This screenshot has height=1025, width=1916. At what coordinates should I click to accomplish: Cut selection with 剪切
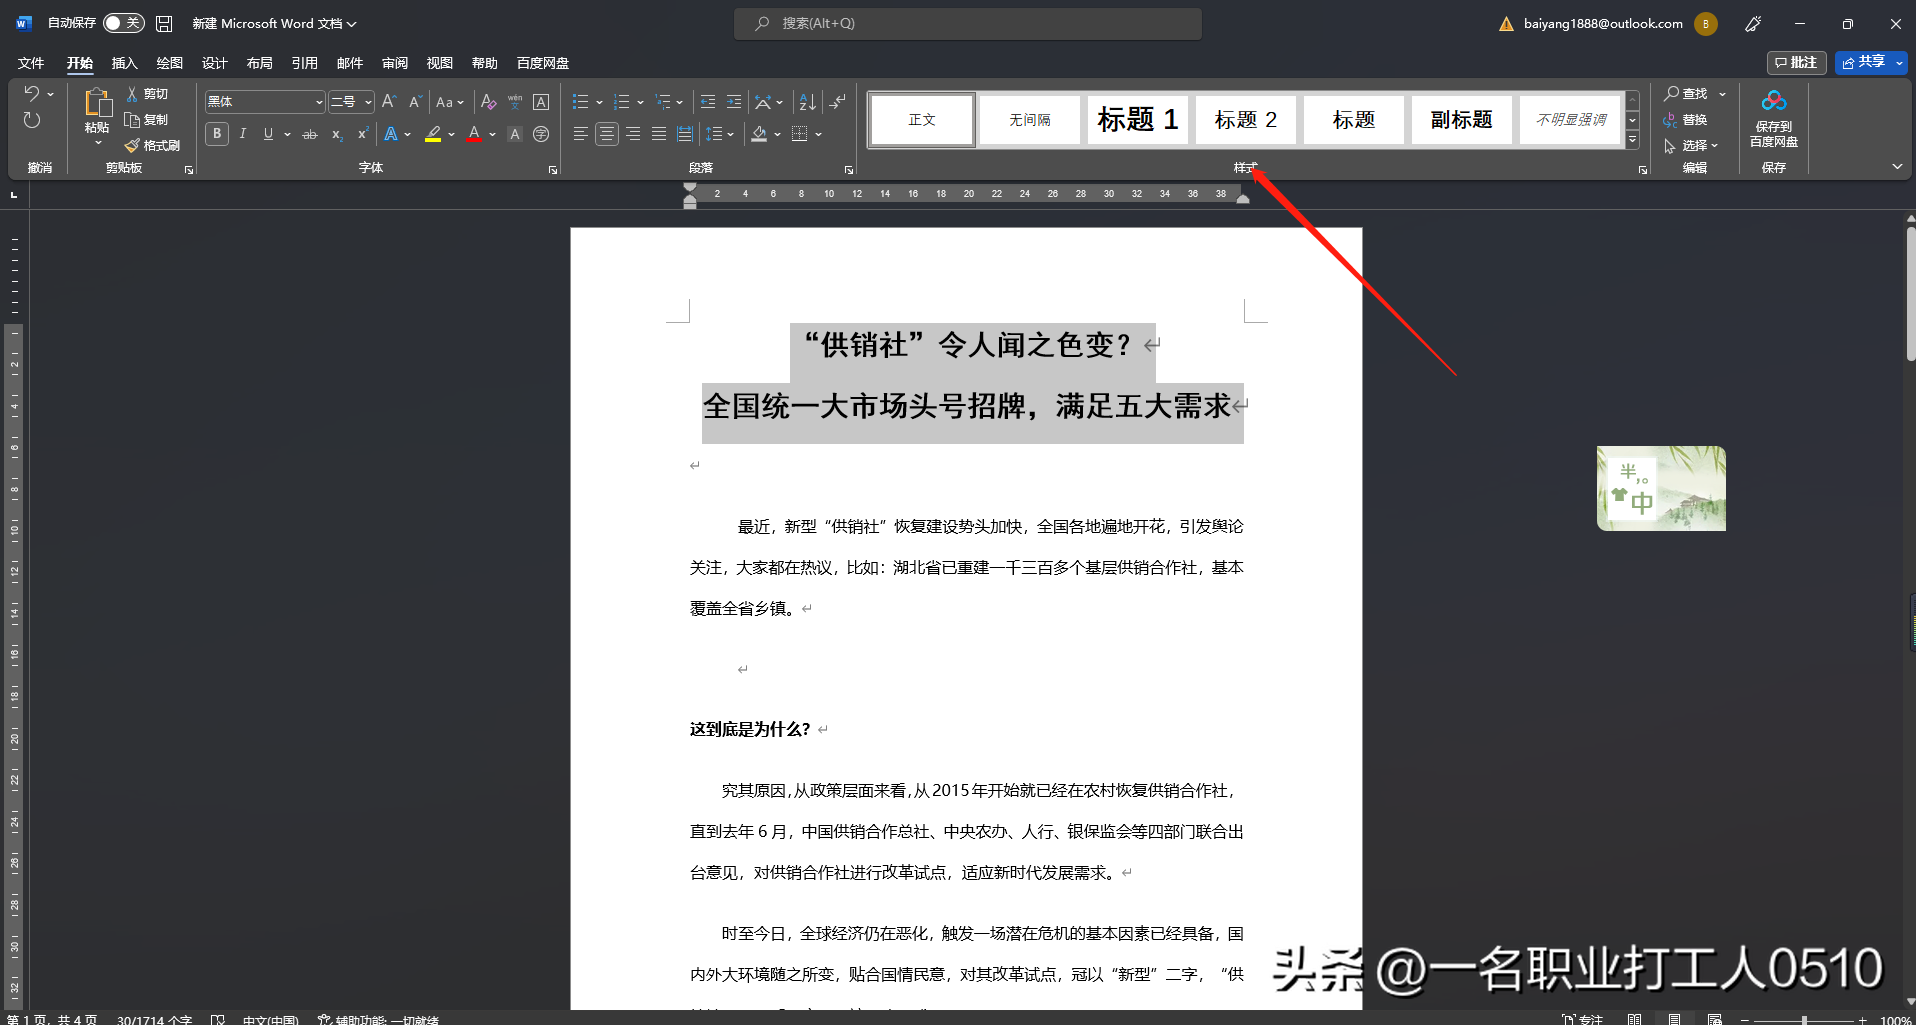coord(148,94)
